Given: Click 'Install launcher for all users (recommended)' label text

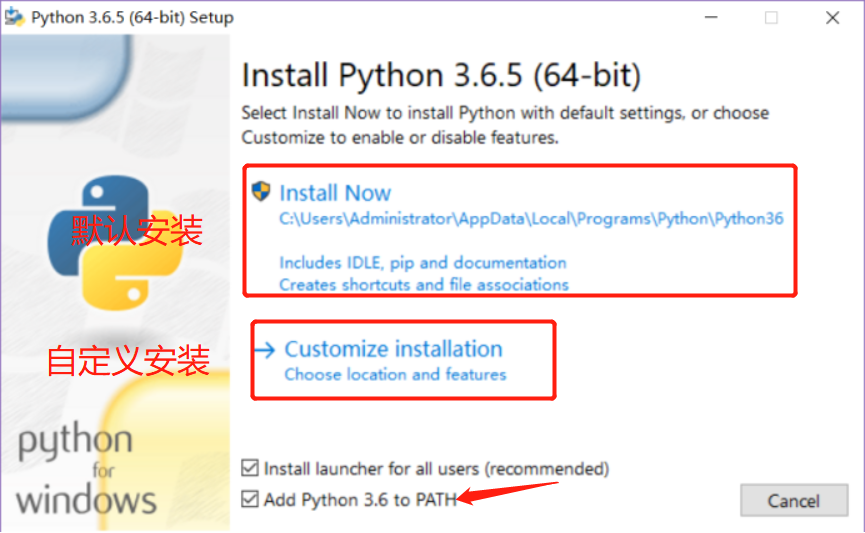Looking at the screenshot, I should (436, 468).
